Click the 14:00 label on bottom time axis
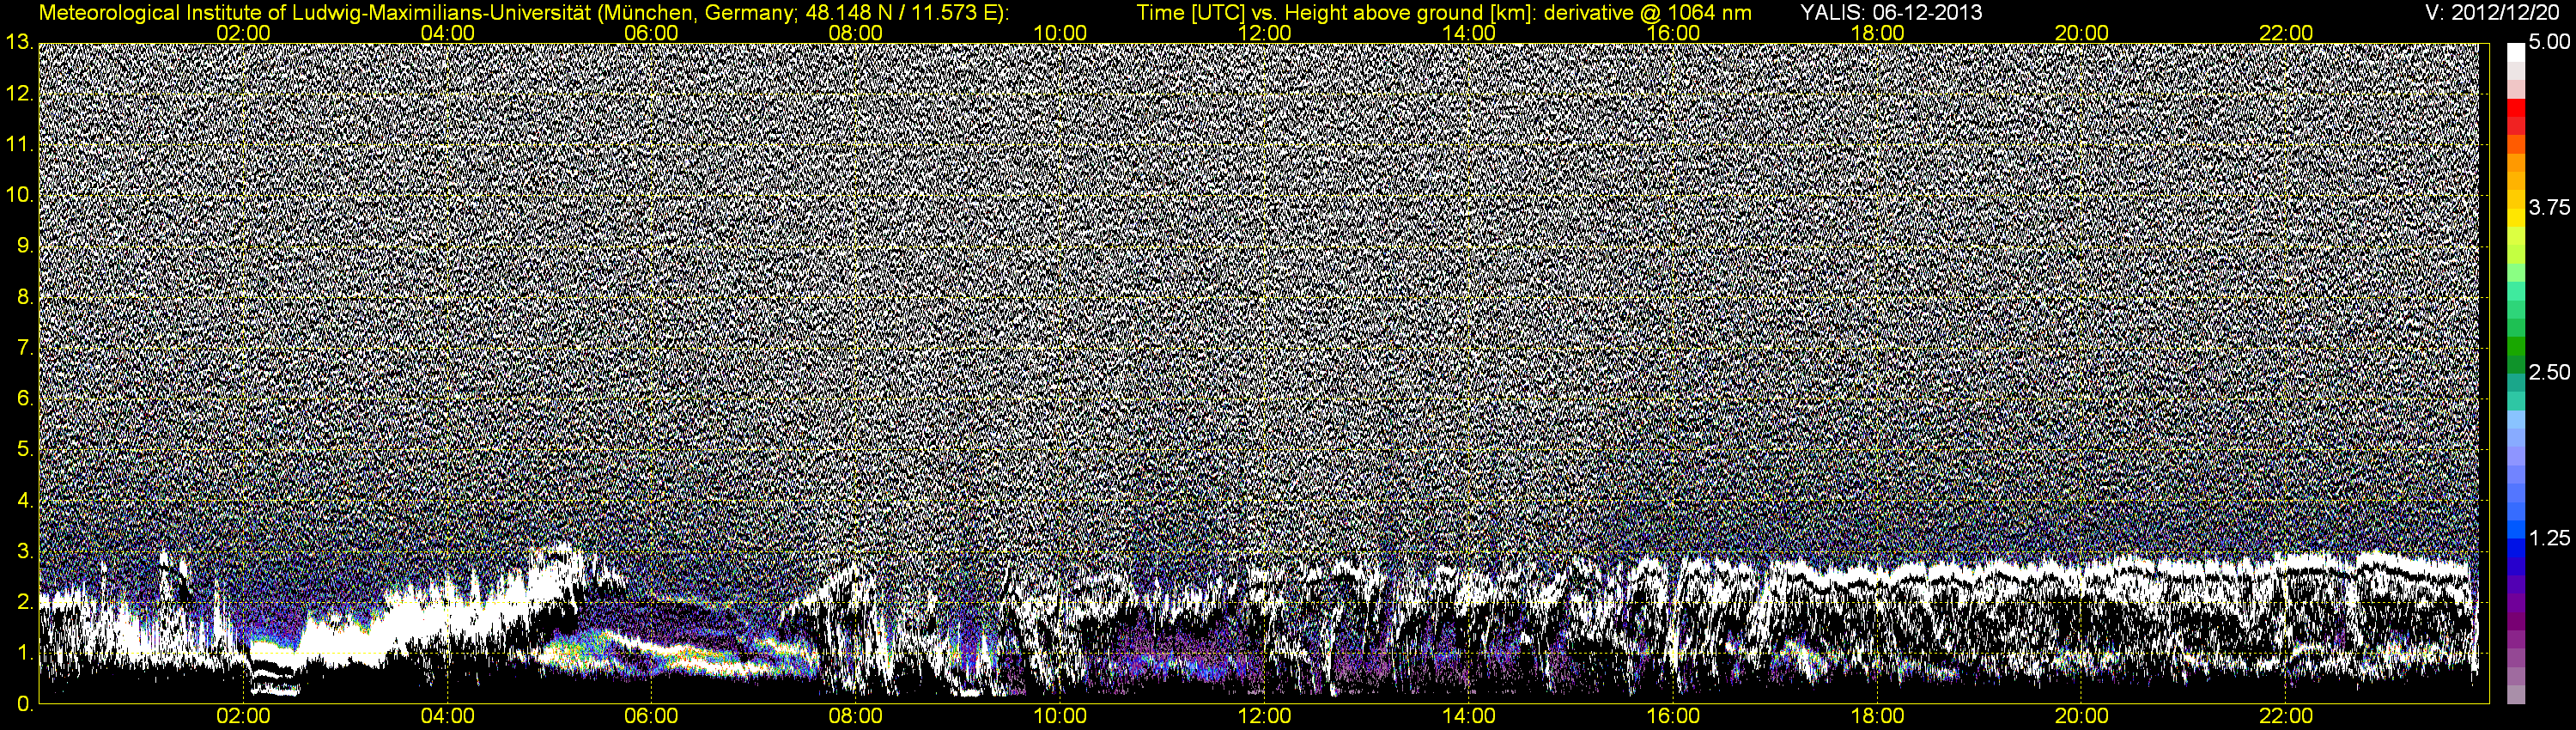This screenshot has width=2576, height=730. pyautogui.click(x=1469, y=716)
